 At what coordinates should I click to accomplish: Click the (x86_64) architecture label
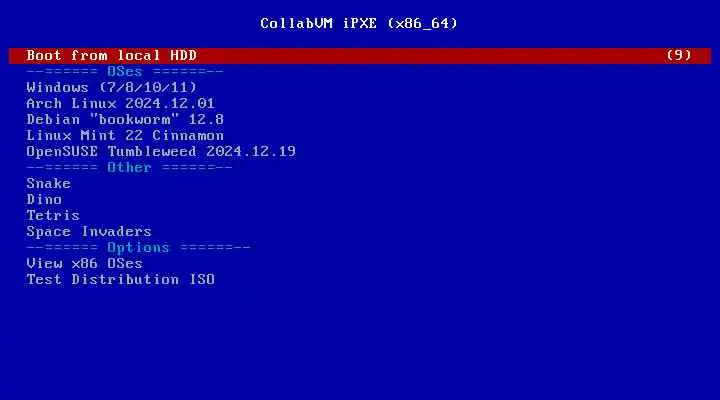coord(422,23)
